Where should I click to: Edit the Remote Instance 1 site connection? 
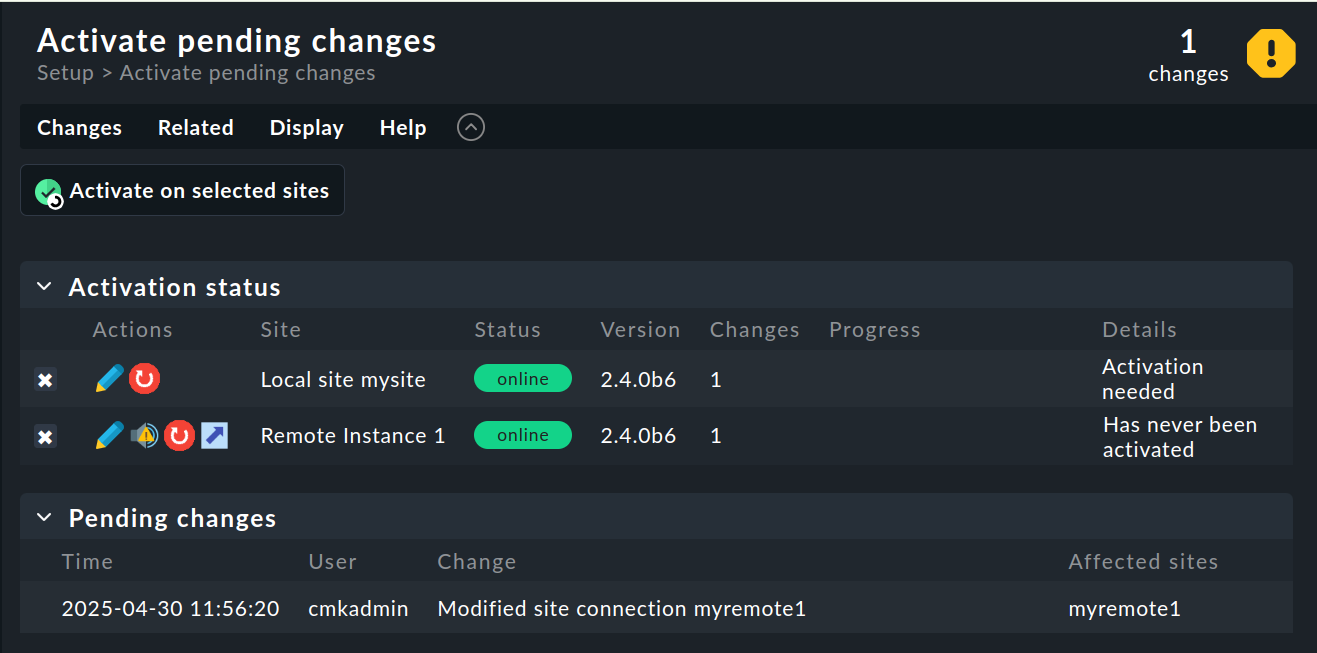(x=109, y=435)
